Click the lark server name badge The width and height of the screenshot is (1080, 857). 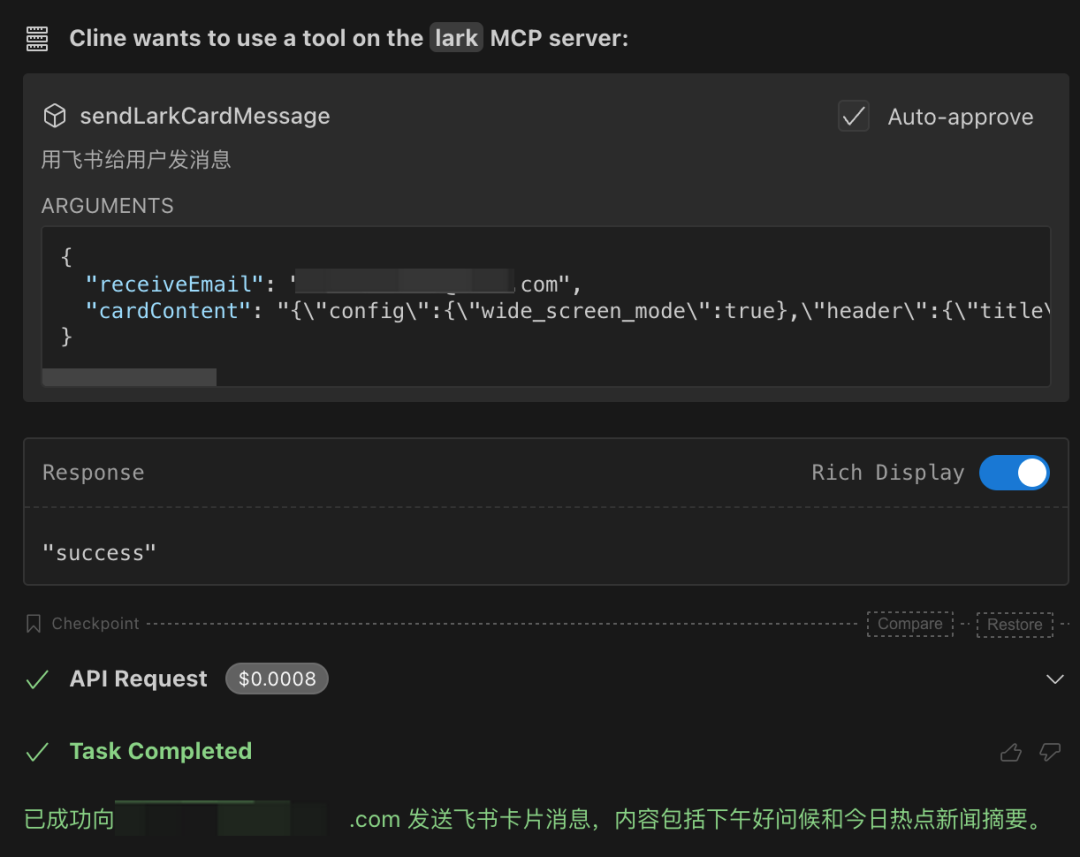(456, 38)
